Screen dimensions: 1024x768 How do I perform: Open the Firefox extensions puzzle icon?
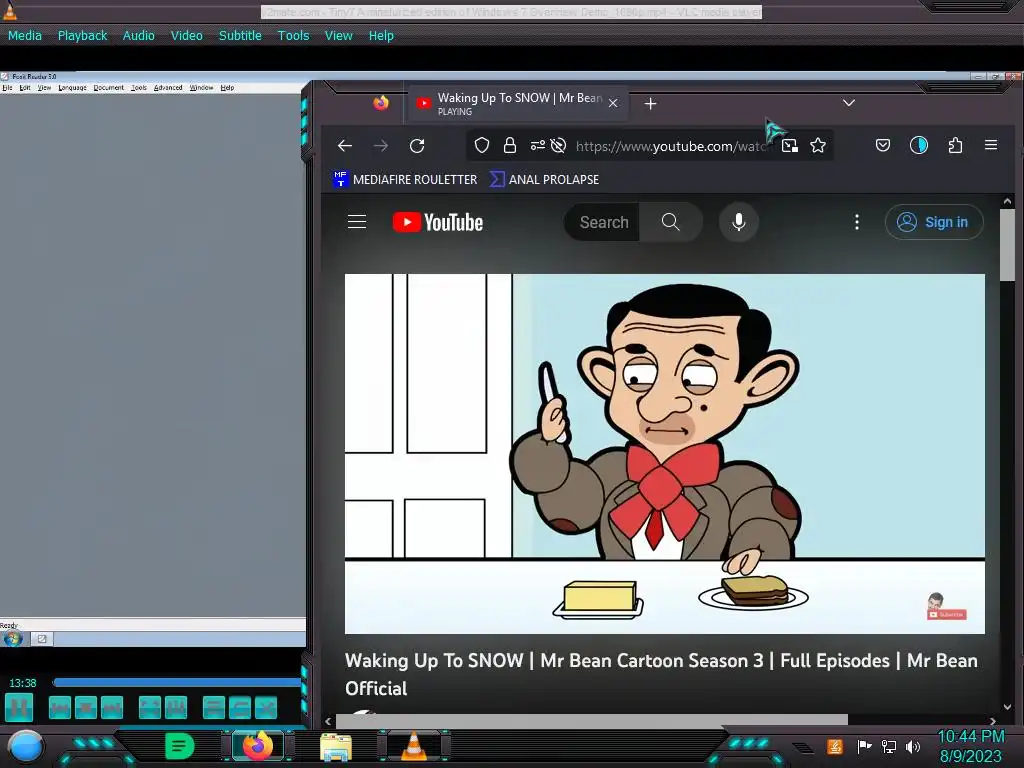point(955,145)
